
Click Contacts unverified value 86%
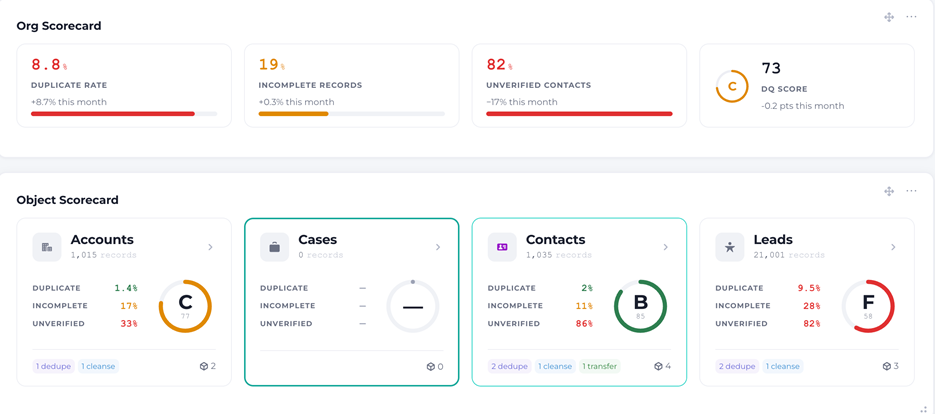click(584, 324)
